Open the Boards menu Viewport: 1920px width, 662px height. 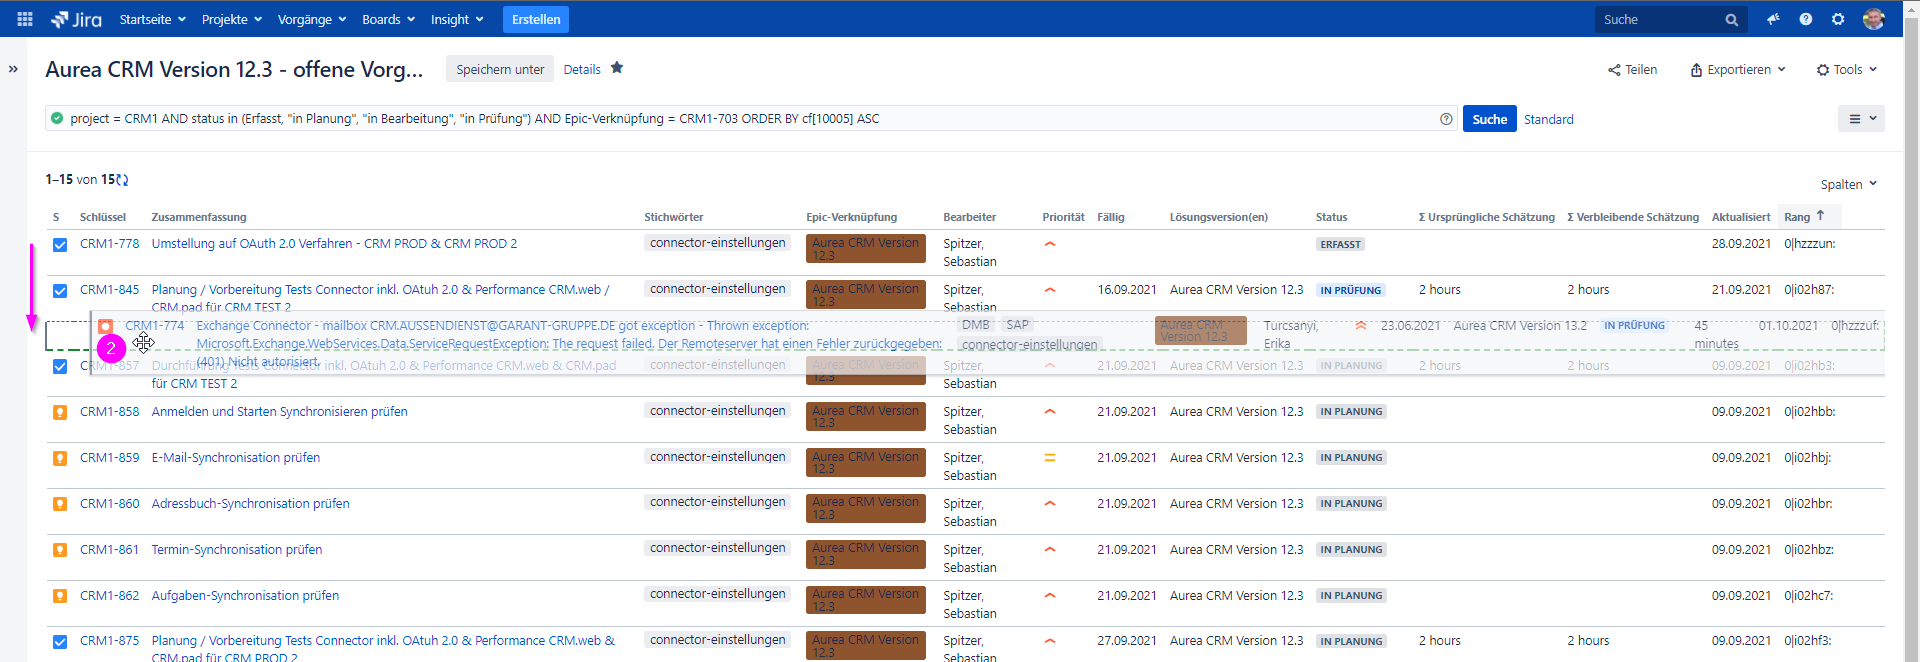389,19
